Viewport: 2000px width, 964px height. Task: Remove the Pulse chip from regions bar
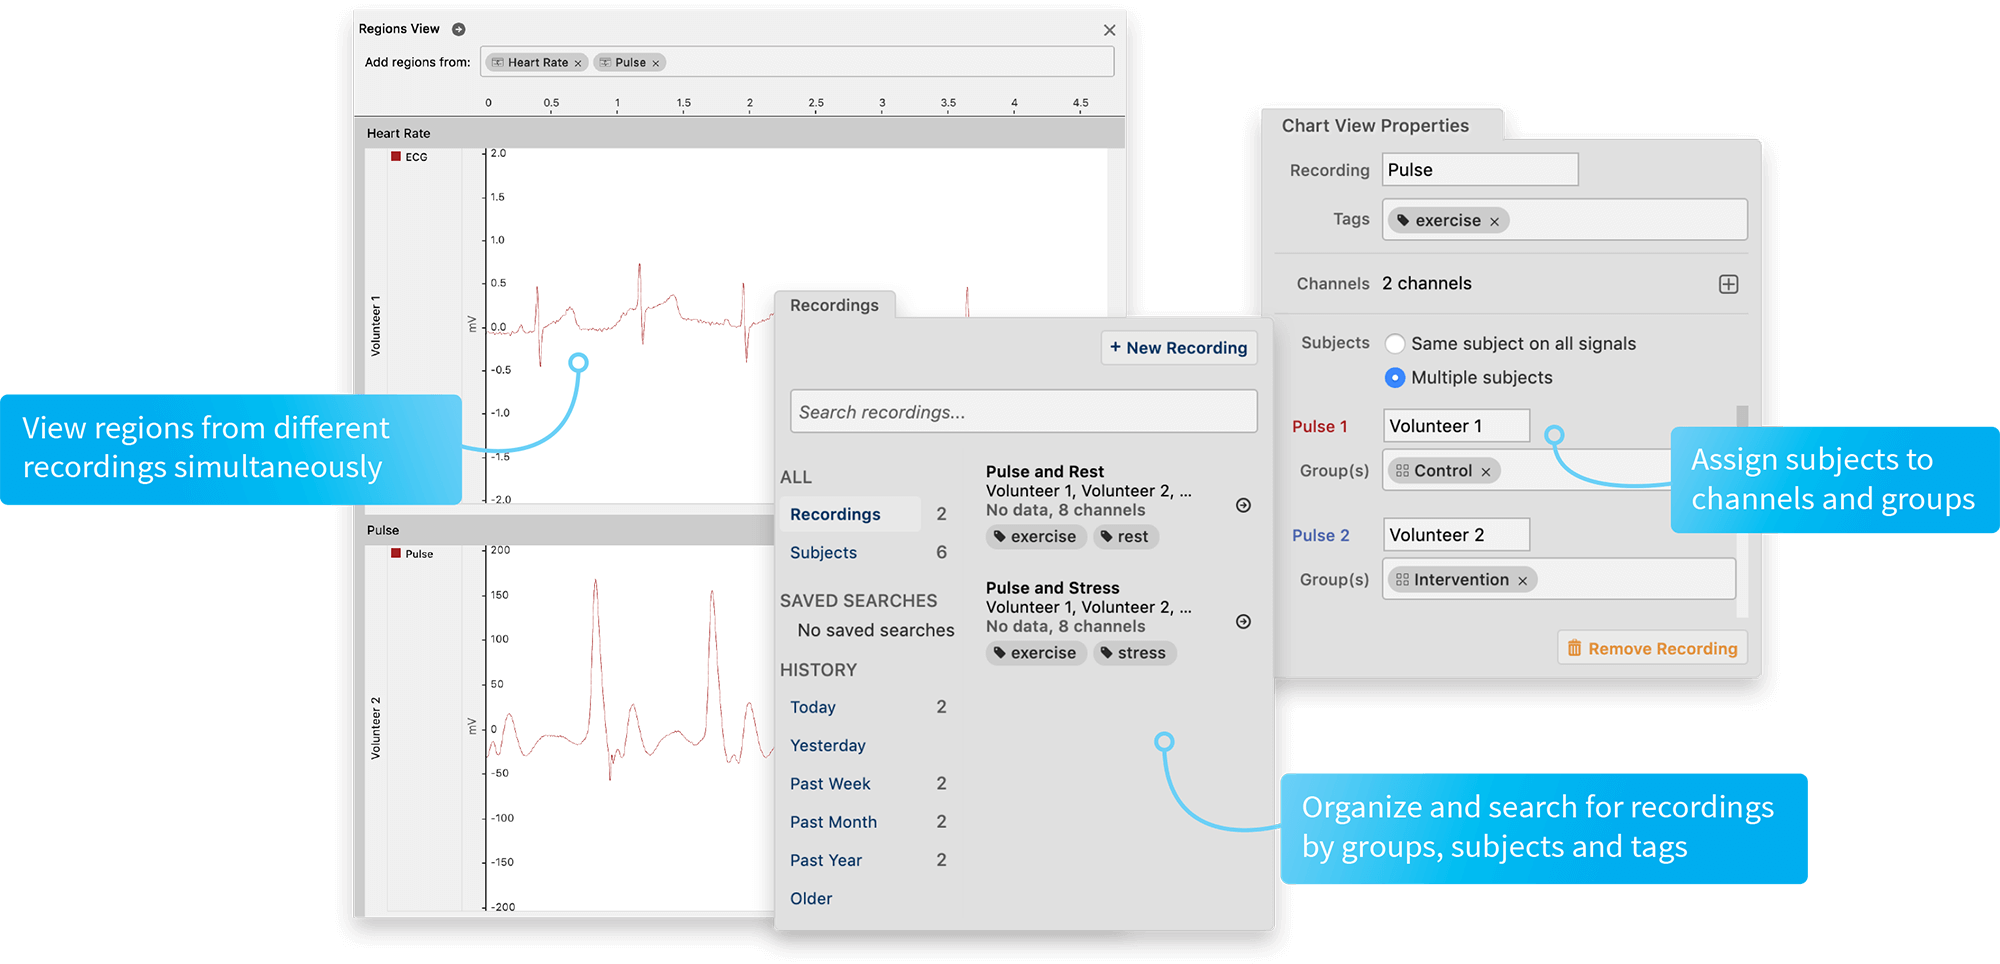pyautogui.click(x=657, y=62)
